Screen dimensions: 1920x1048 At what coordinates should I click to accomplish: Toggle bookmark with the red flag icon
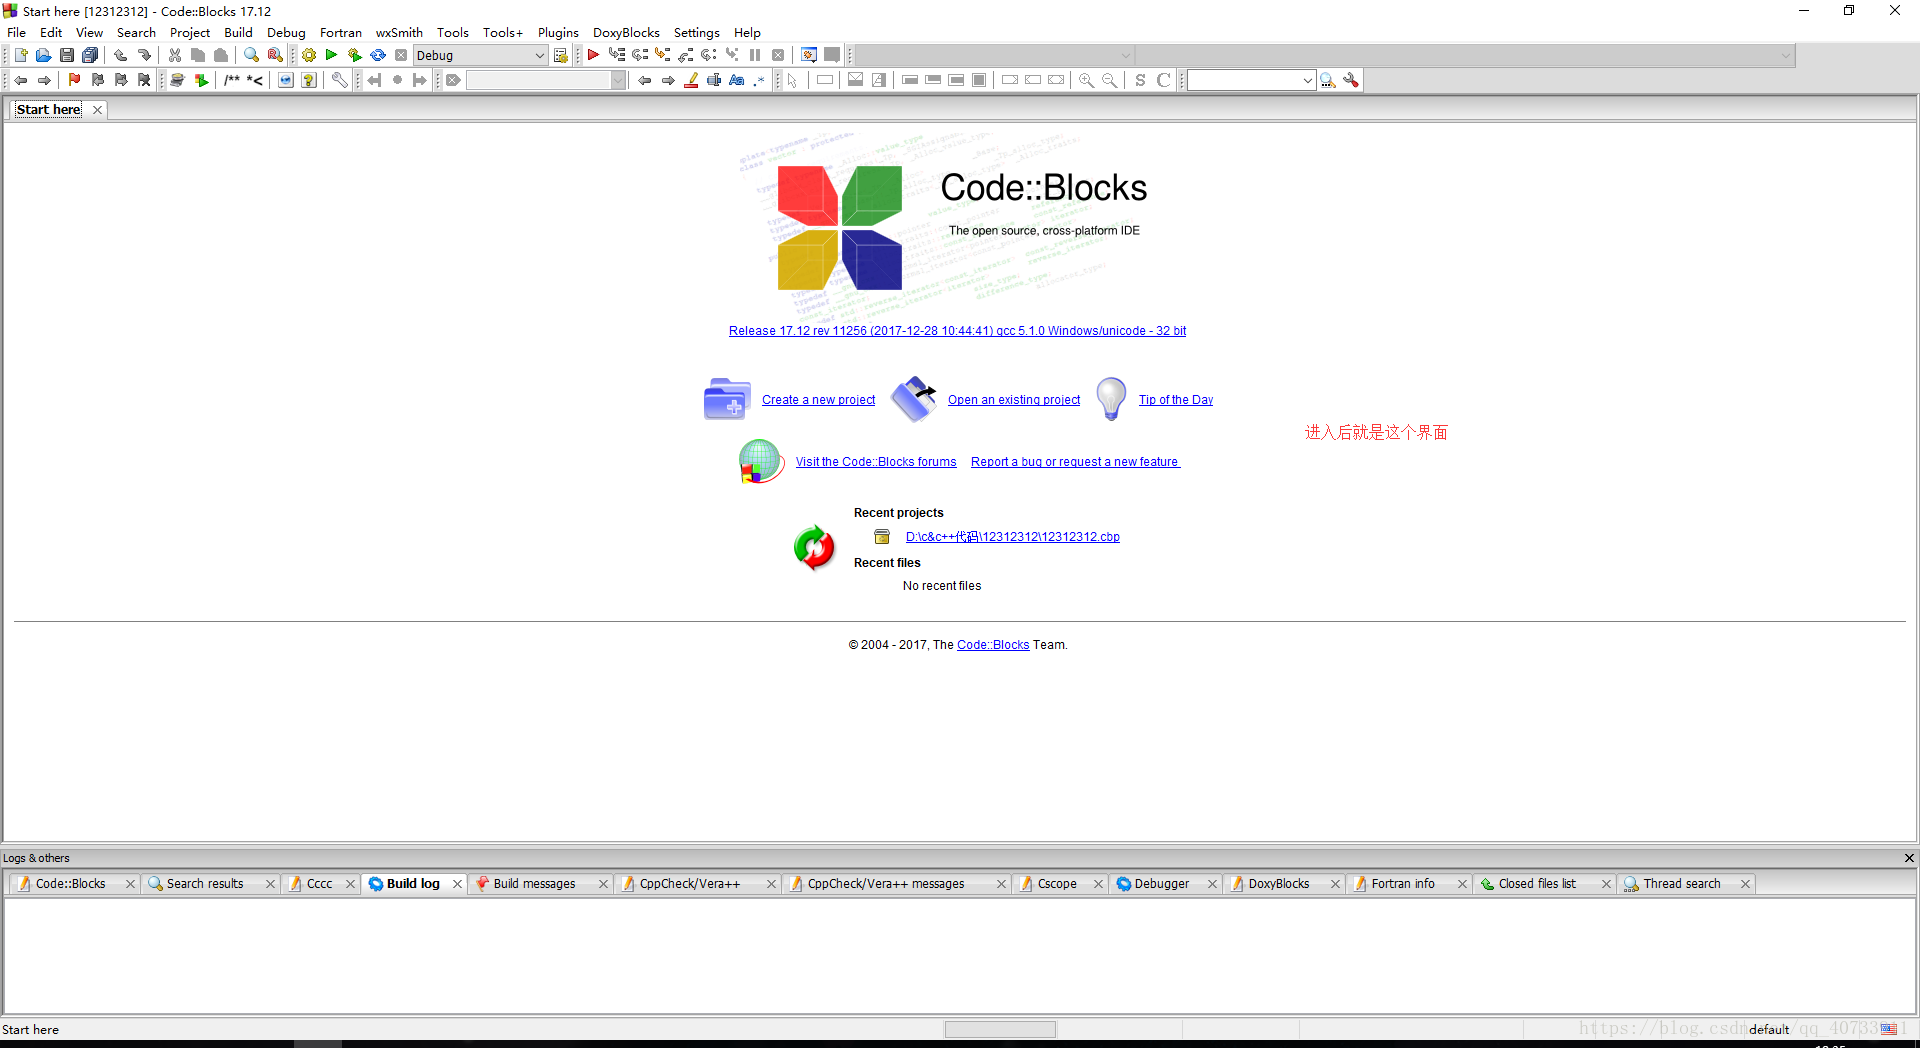click(x=74, y=80)
